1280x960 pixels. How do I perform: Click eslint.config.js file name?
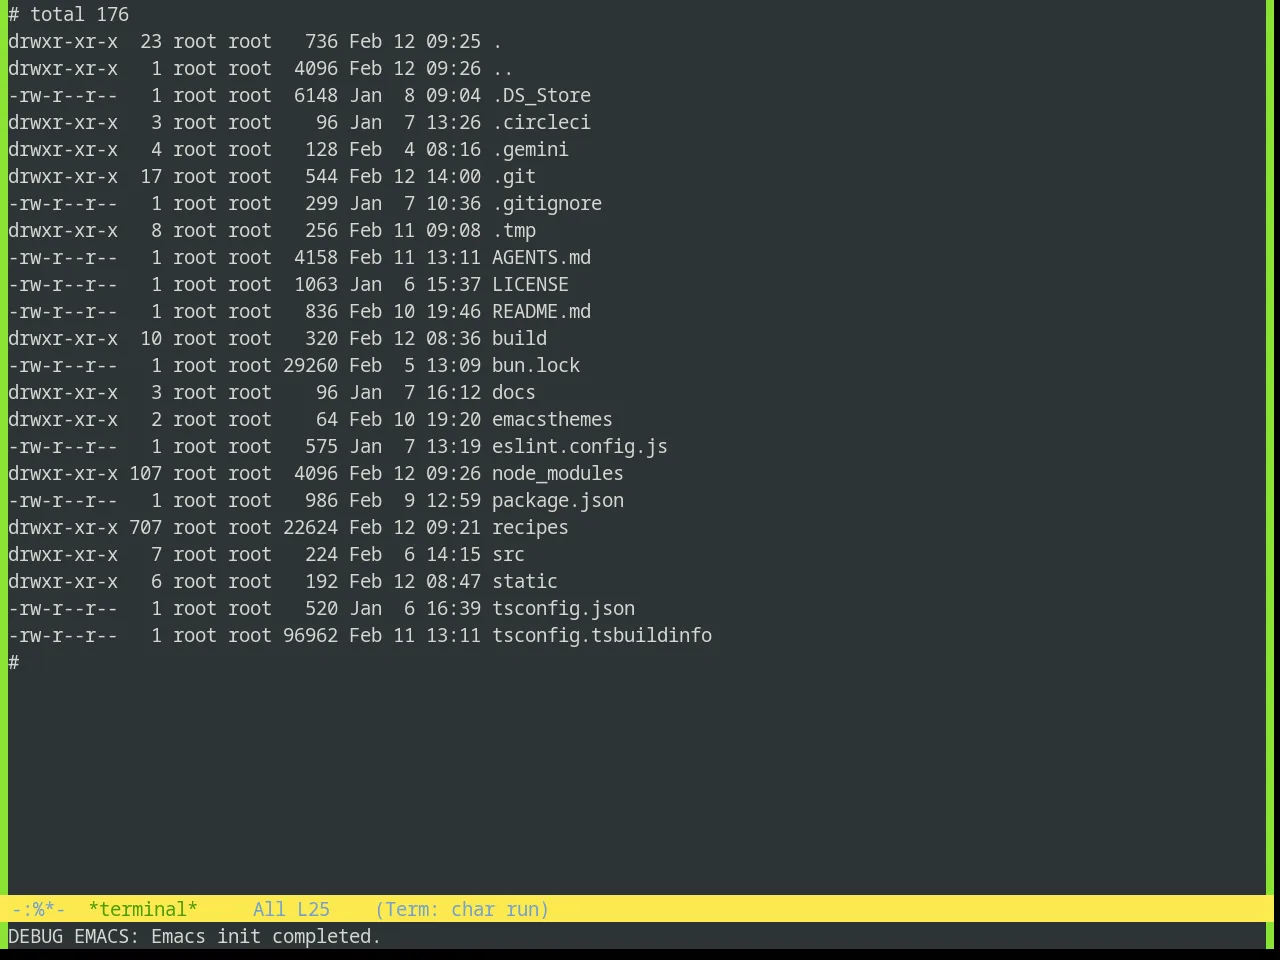580,446
